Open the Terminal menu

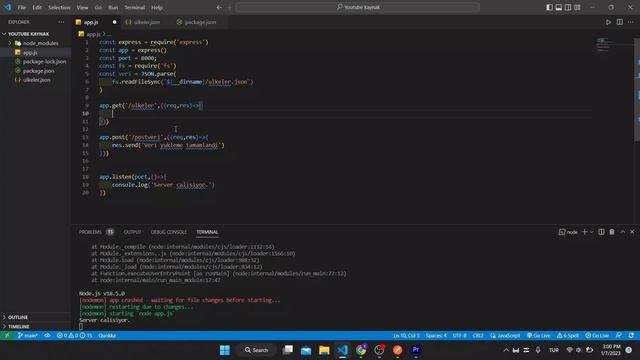pyautogui.click(x=135, y=7)
